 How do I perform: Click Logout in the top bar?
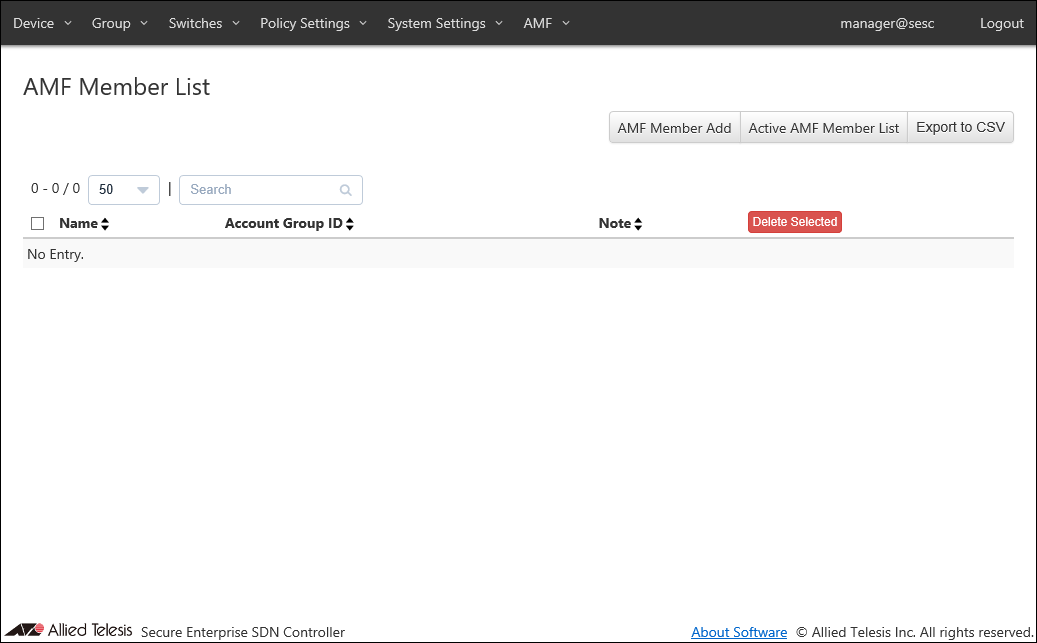pyautogui.click(x=1001, y=23)
